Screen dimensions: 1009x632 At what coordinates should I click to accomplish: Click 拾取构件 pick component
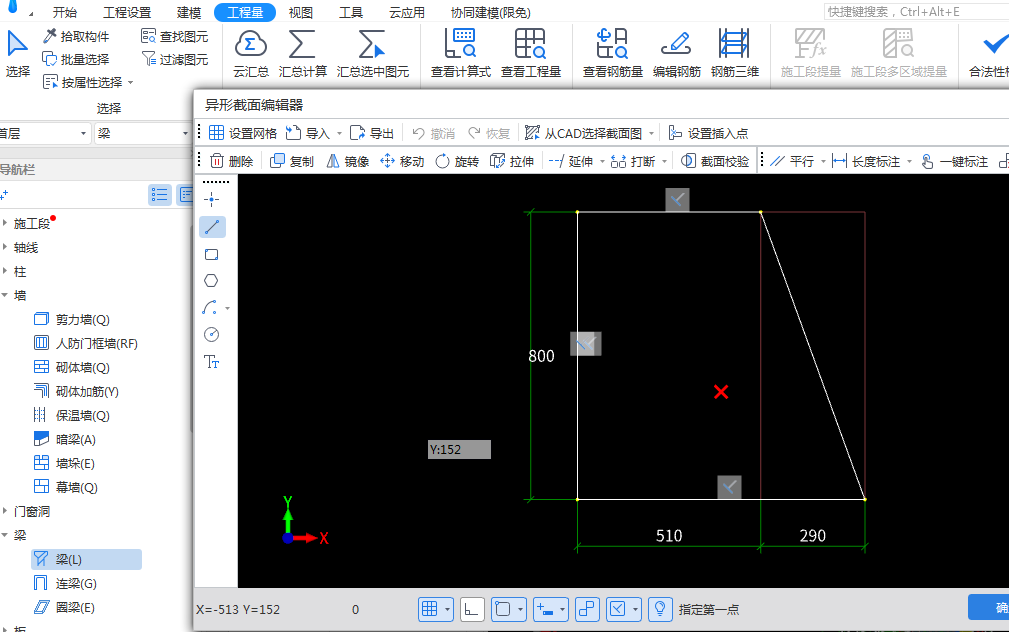click(76, 36)
